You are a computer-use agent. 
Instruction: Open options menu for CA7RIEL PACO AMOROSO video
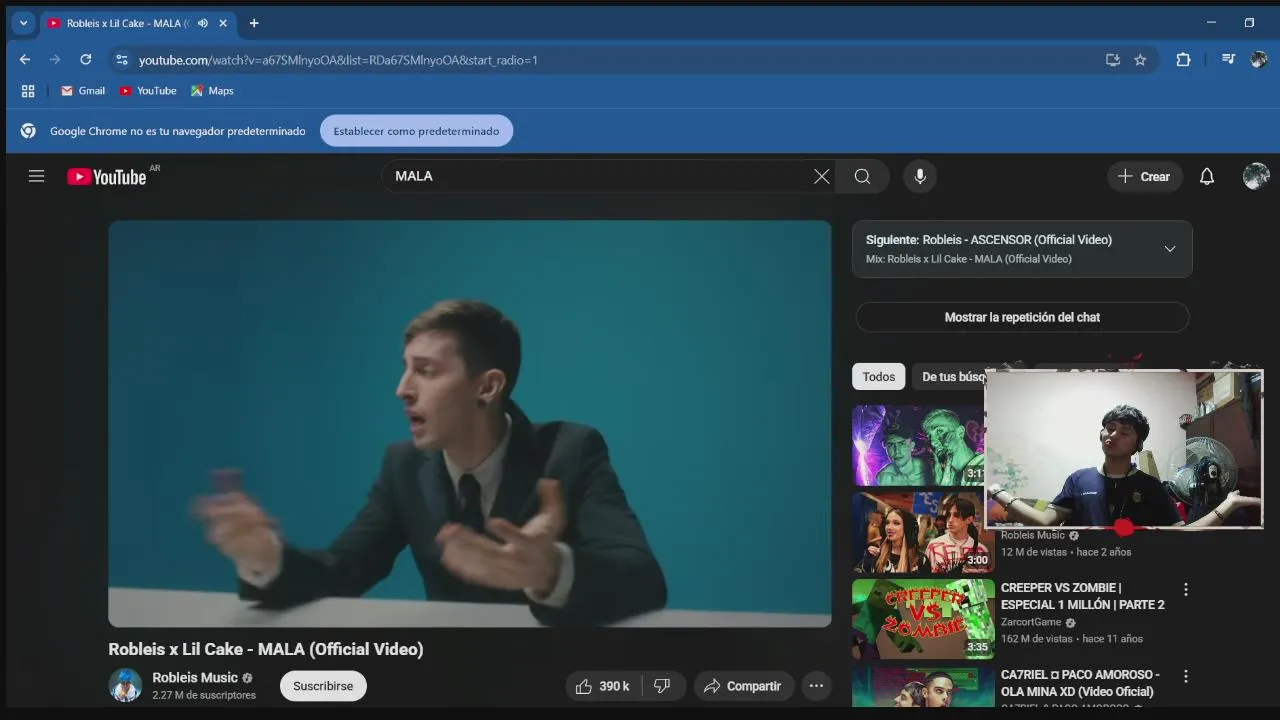pos(1185,676)
